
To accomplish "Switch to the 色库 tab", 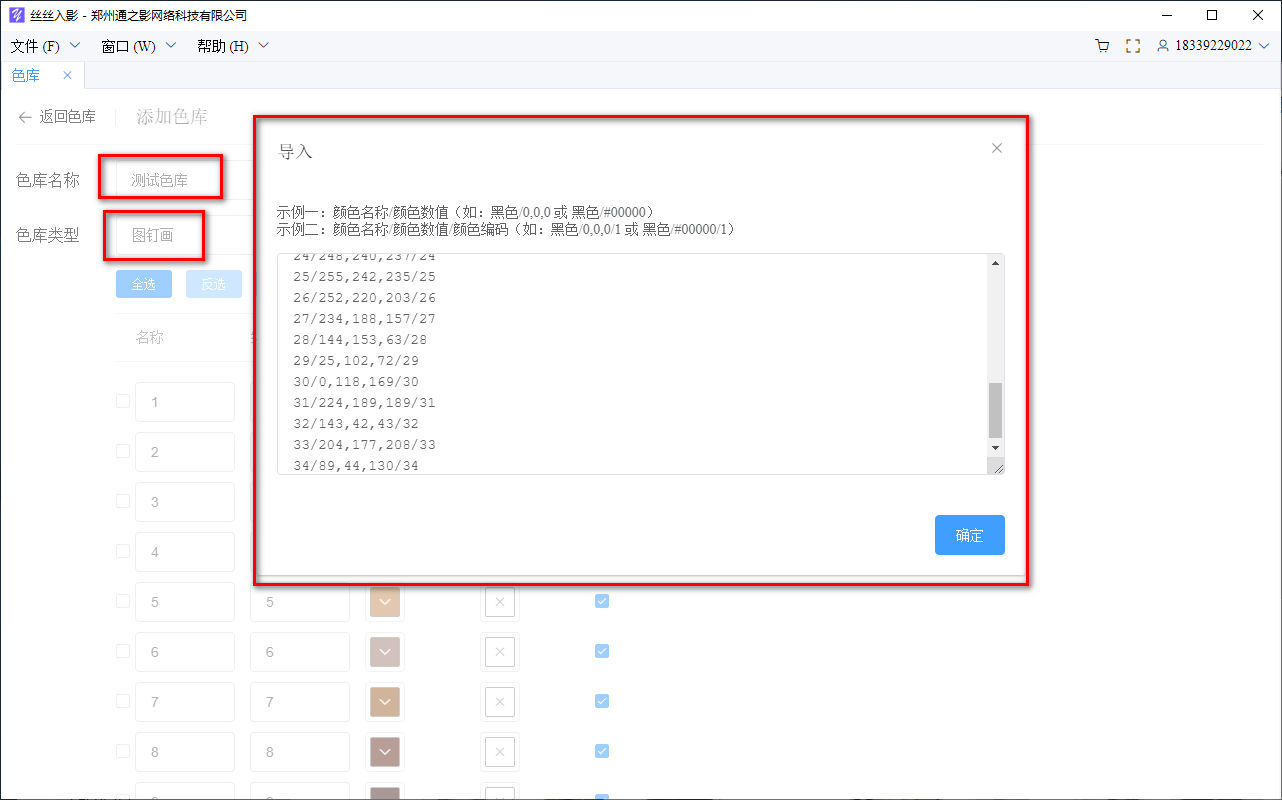I will point(25,74).
